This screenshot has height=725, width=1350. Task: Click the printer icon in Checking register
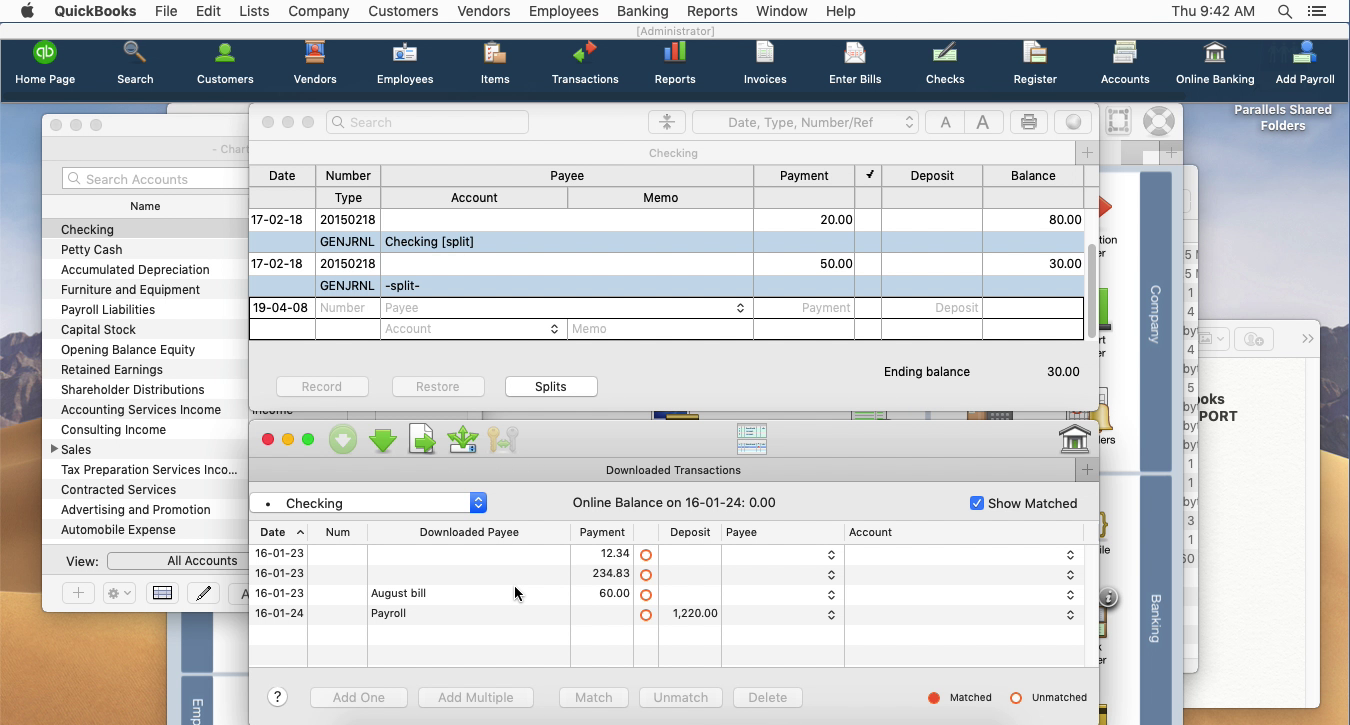tap(1028, 122)
